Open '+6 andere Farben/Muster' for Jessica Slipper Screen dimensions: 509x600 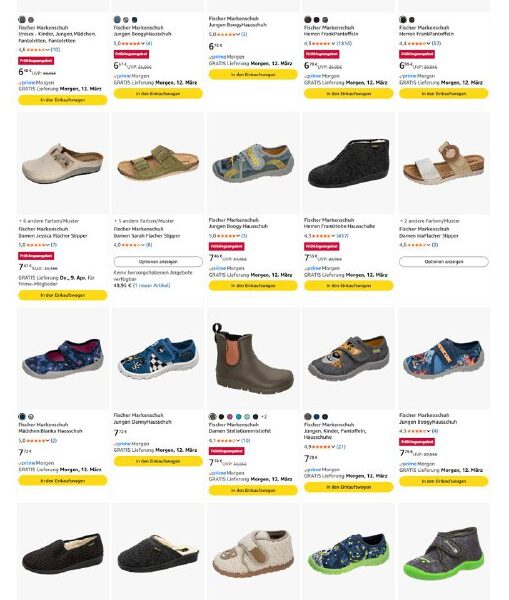tap(49, 221)
